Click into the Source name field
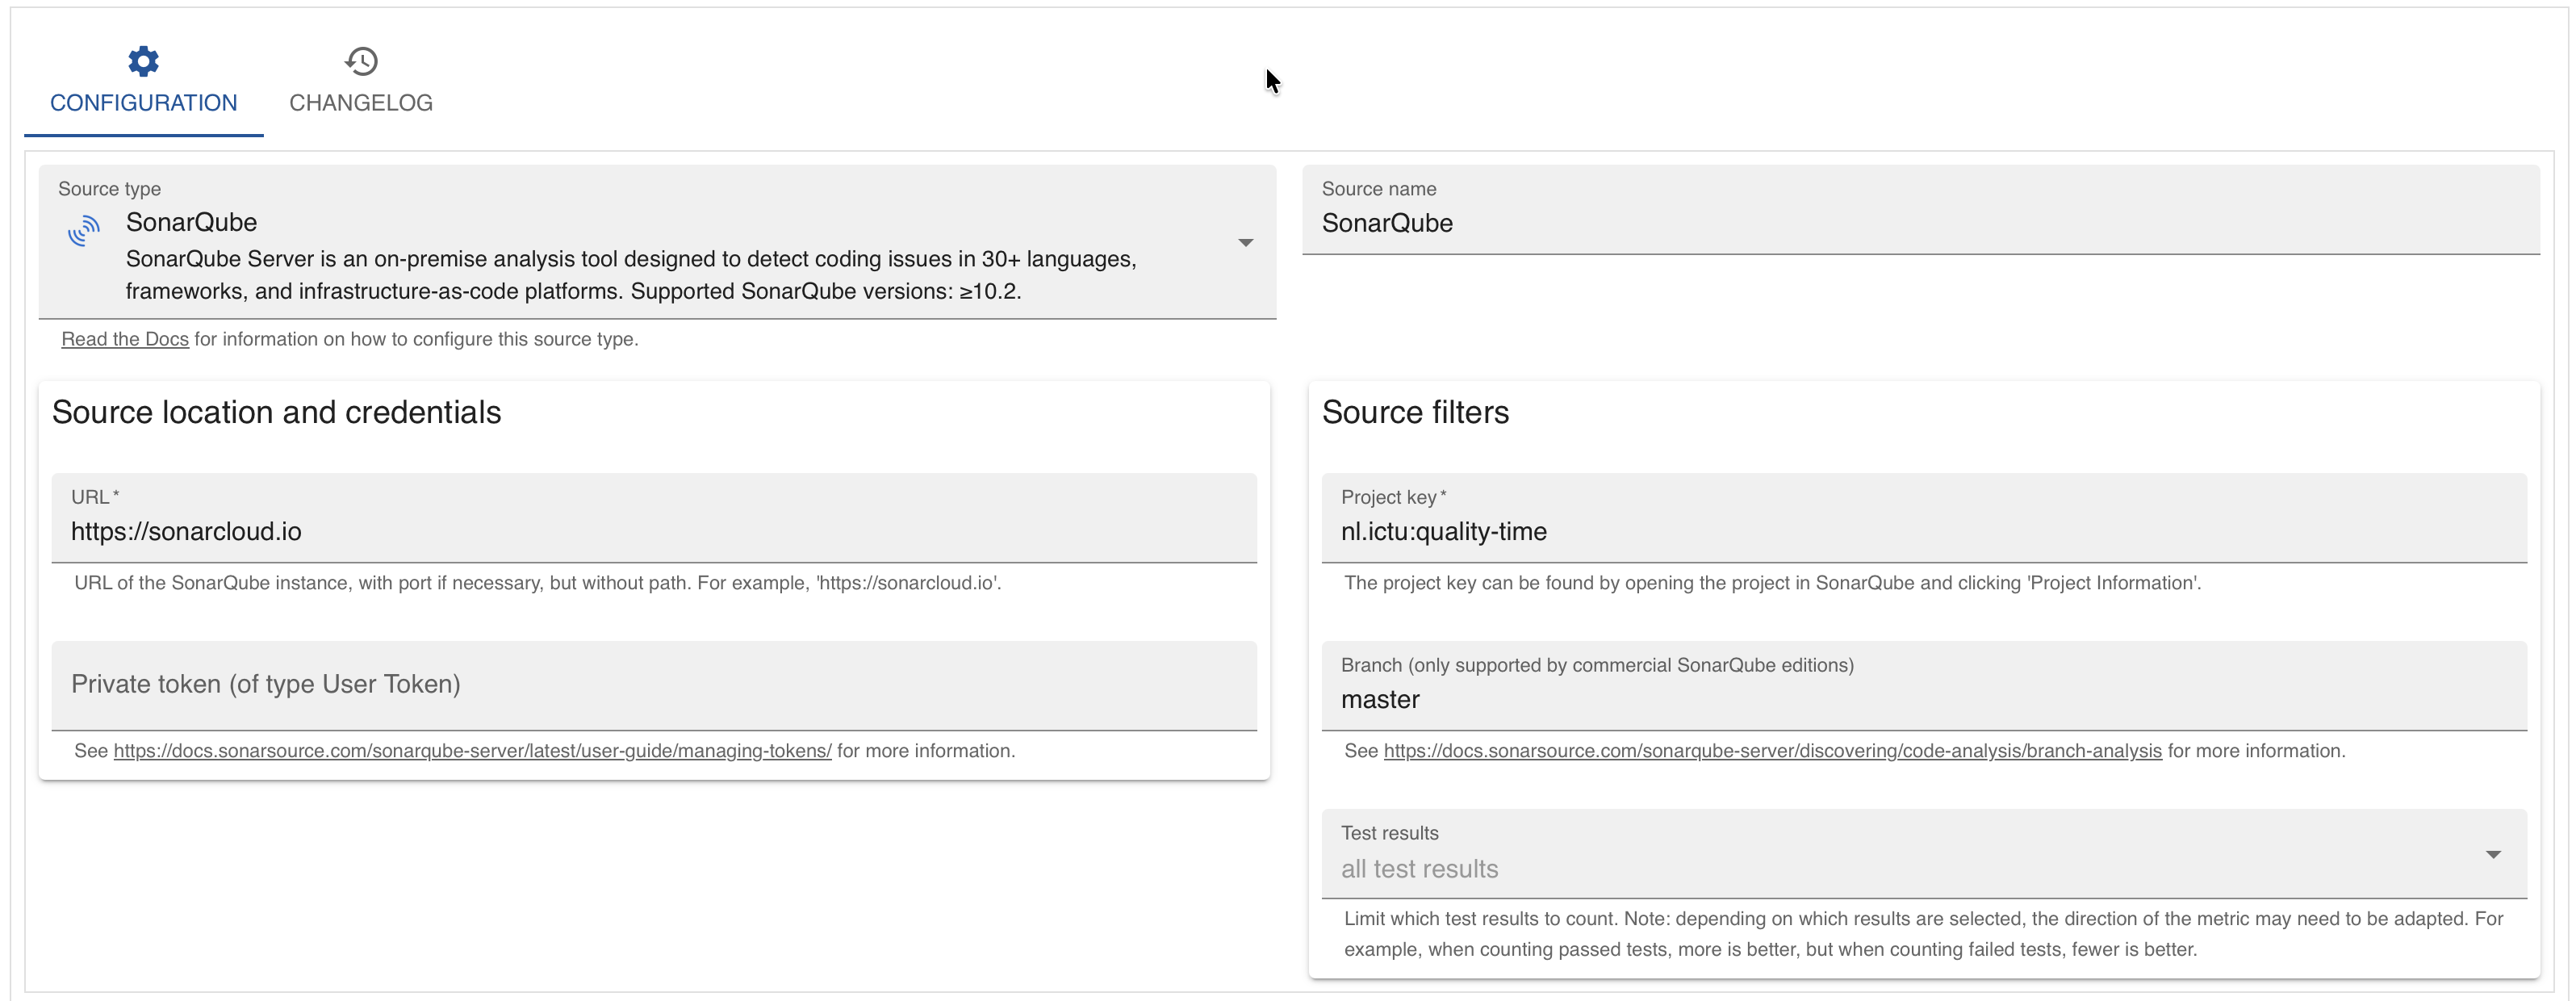This screenshot has width=2576, height=1001. [x=1920, y=210]
